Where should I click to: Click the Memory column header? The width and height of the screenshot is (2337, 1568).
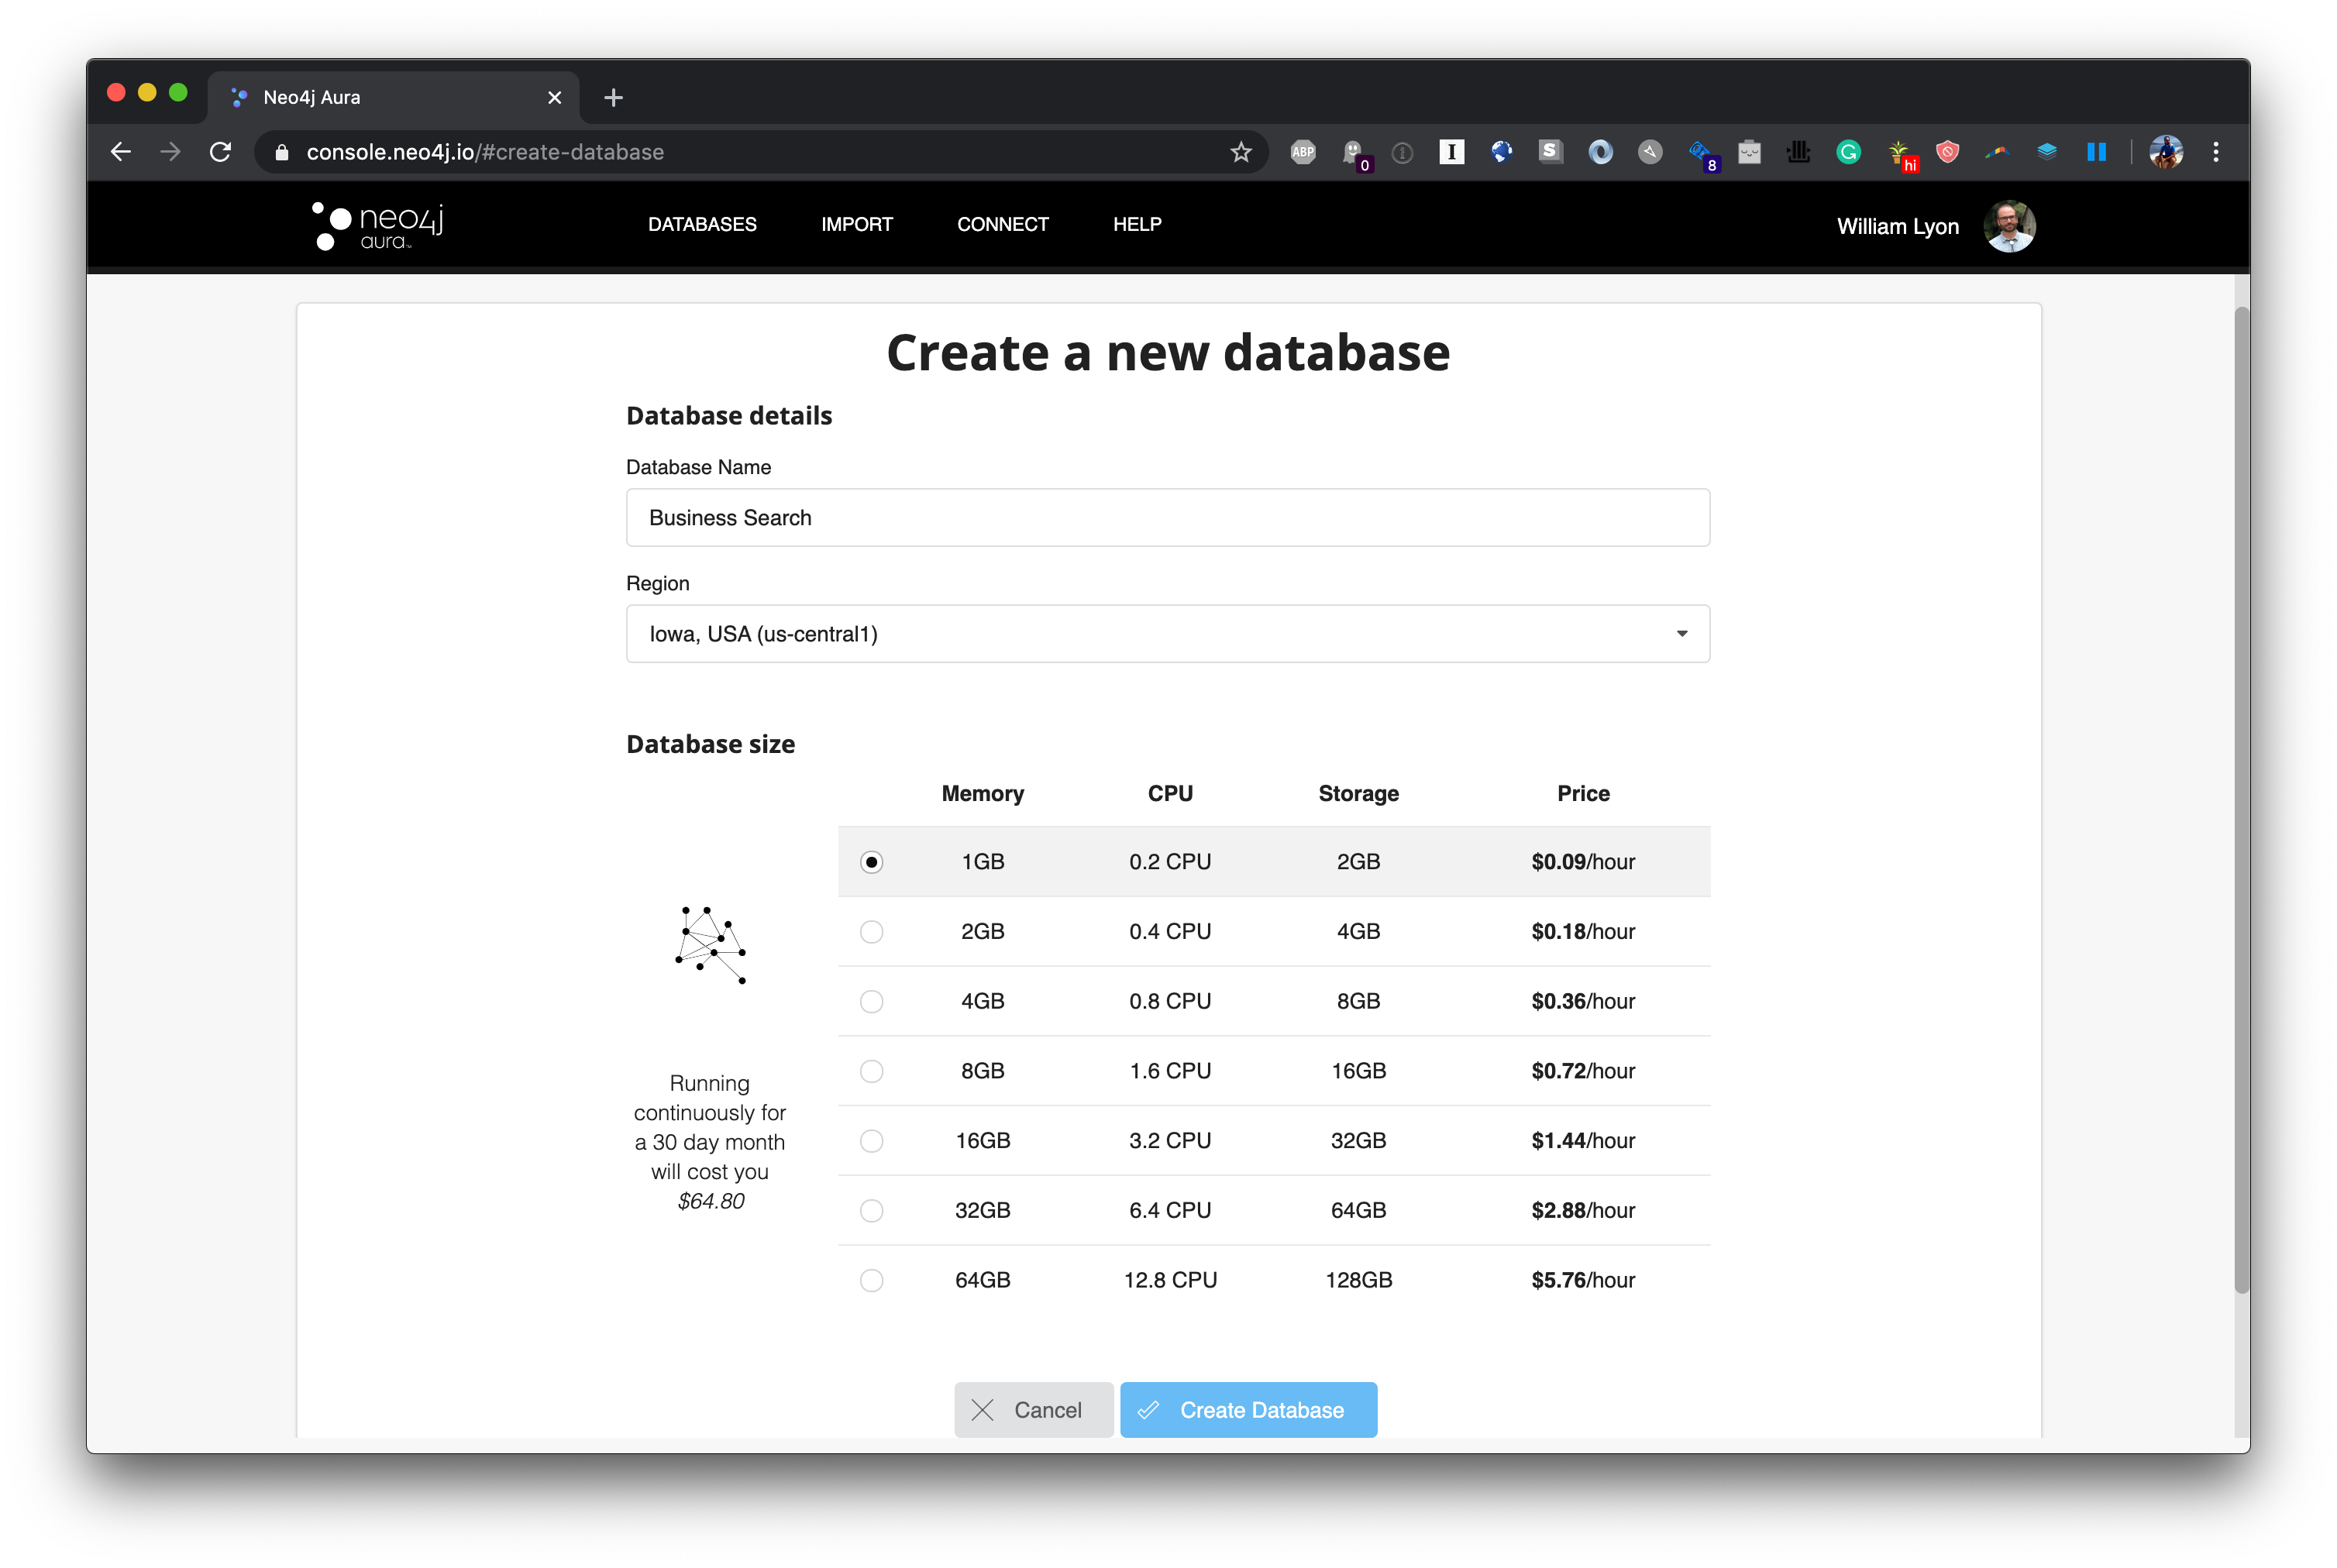(x=982, y=794)
